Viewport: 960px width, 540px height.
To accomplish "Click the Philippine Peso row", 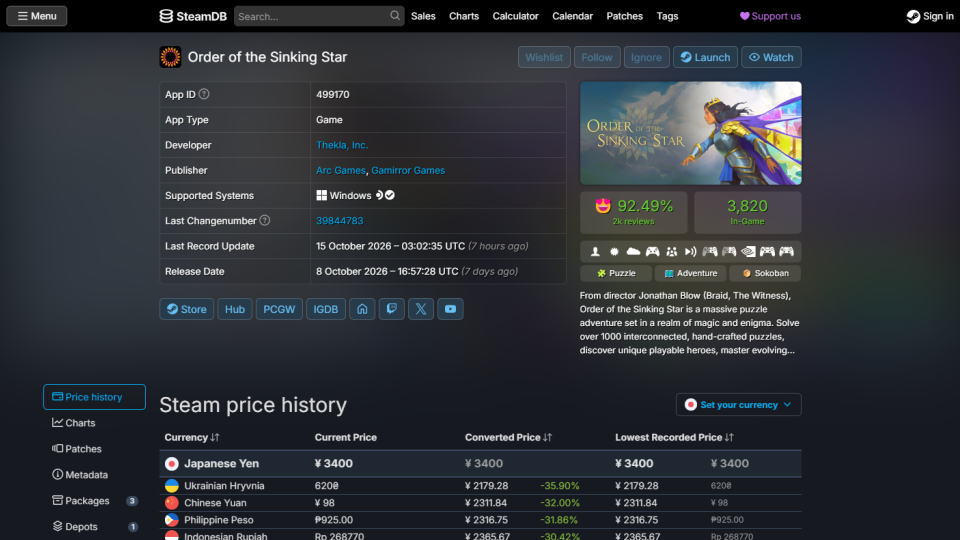I will pyautogui.click(x=480, y=520).
